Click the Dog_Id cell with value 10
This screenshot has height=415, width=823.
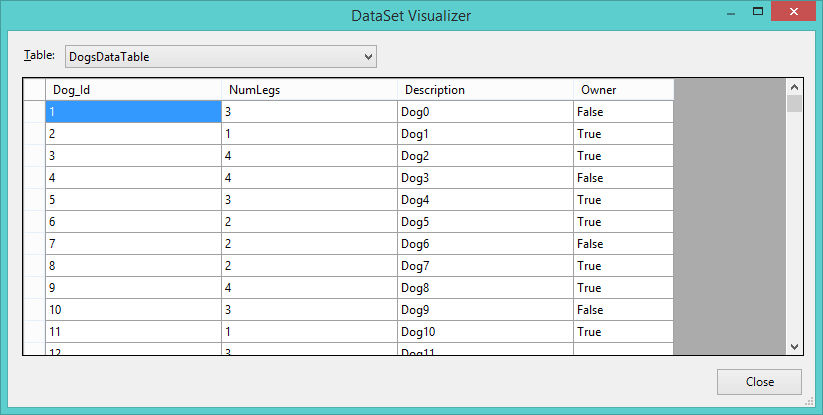point(133,310)
